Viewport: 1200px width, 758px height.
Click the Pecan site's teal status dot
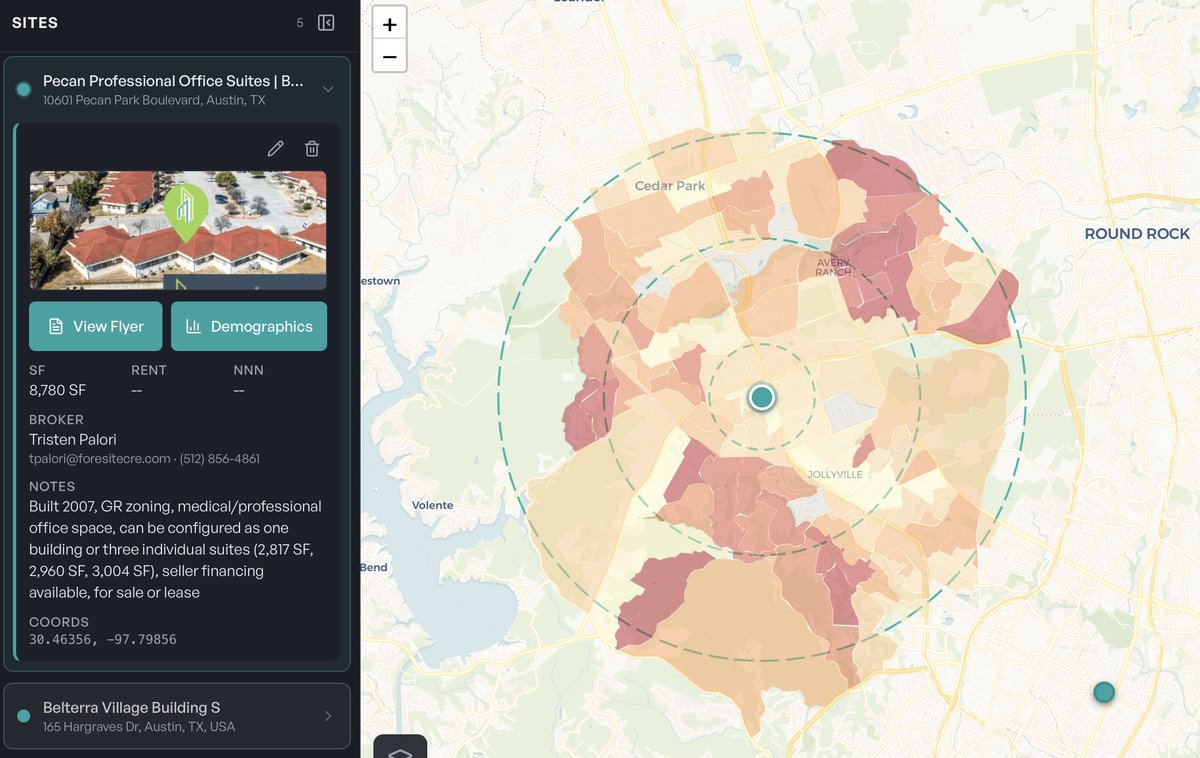(x=24, y=90)
